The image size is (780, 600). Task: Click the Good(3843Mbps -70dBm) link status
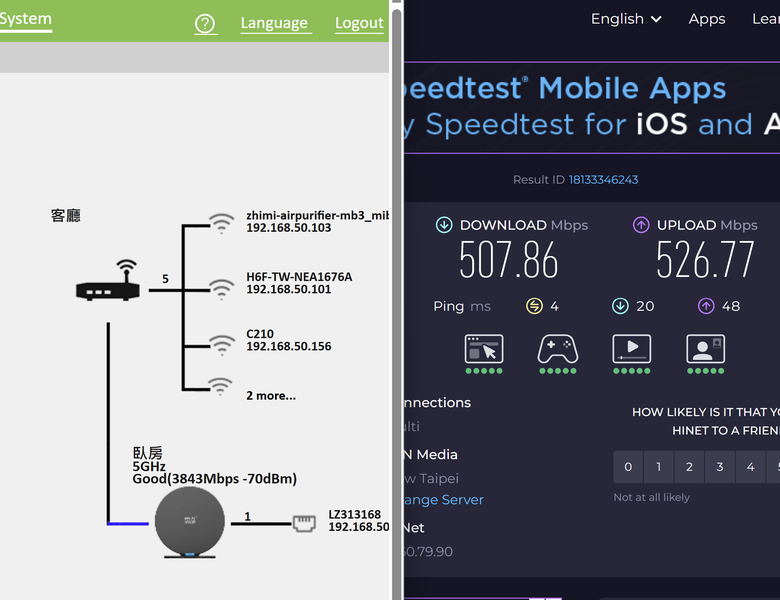(x=214, y=479)
